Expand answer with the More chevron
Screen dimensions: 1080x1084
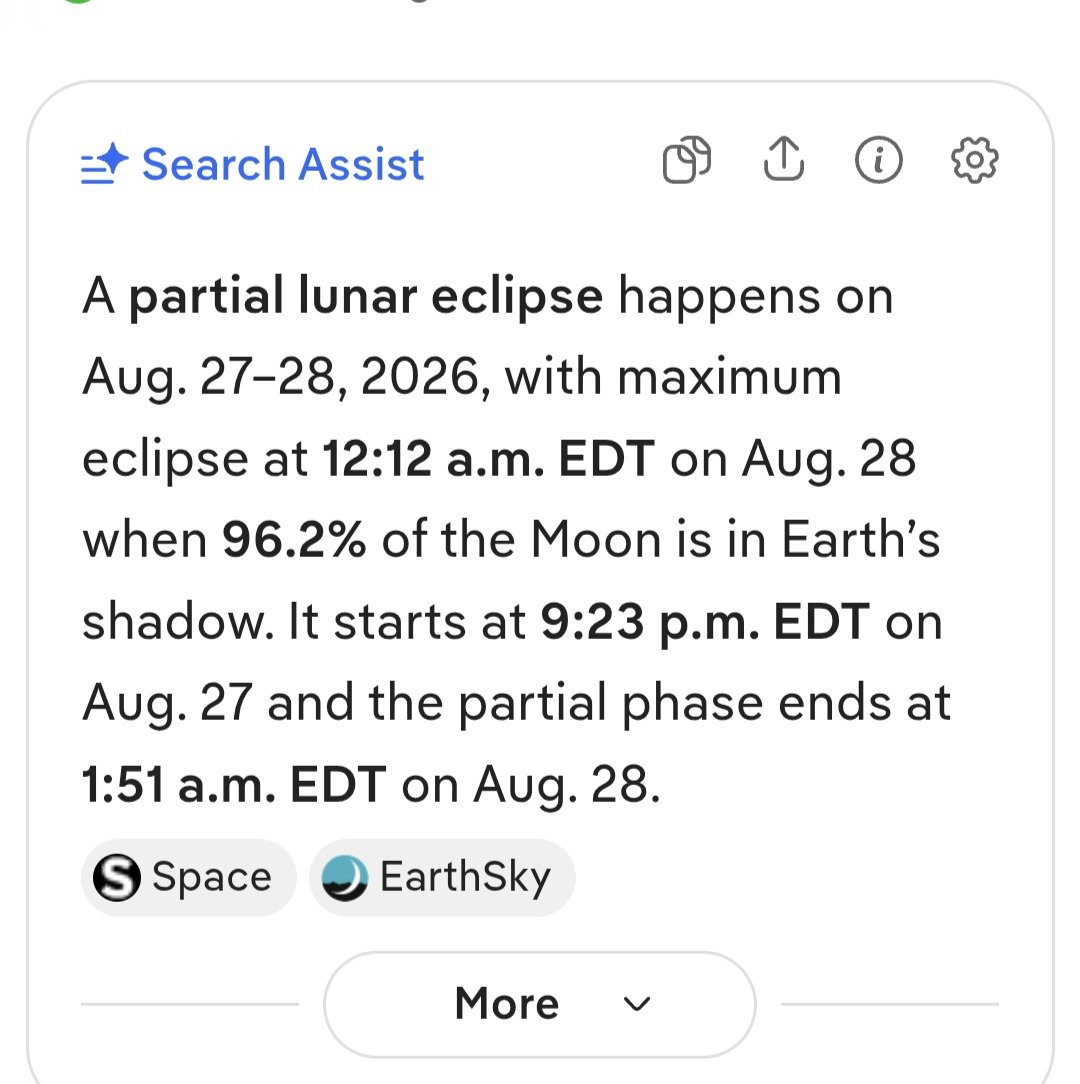pos(636,1004)
